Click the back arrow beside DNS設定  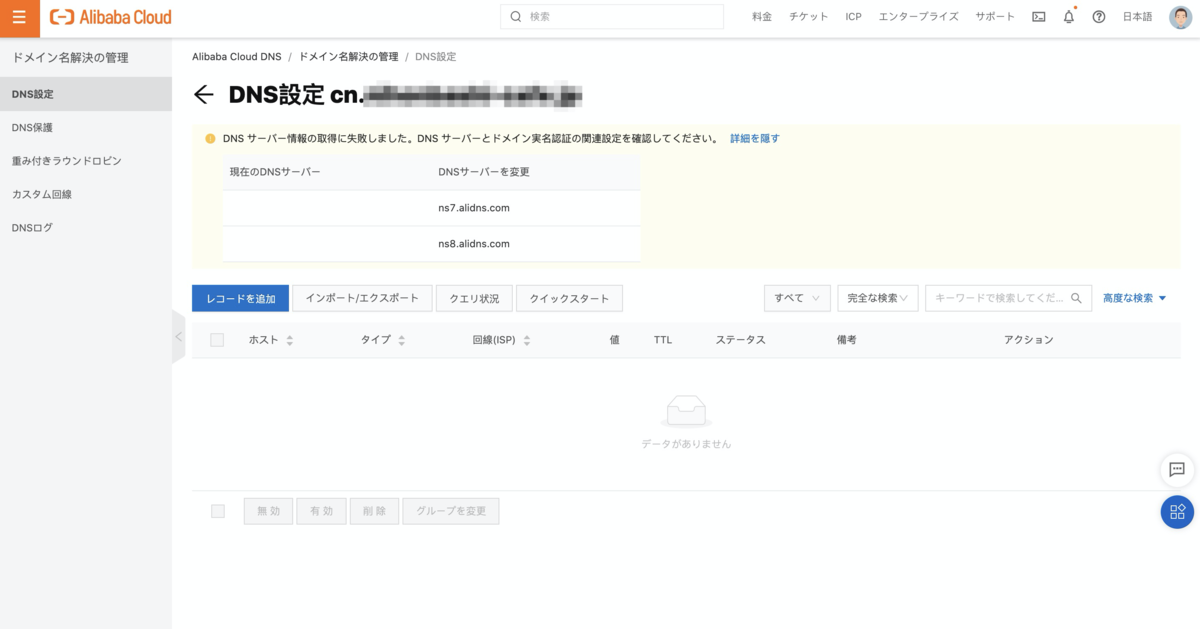[x=204, y=95]
